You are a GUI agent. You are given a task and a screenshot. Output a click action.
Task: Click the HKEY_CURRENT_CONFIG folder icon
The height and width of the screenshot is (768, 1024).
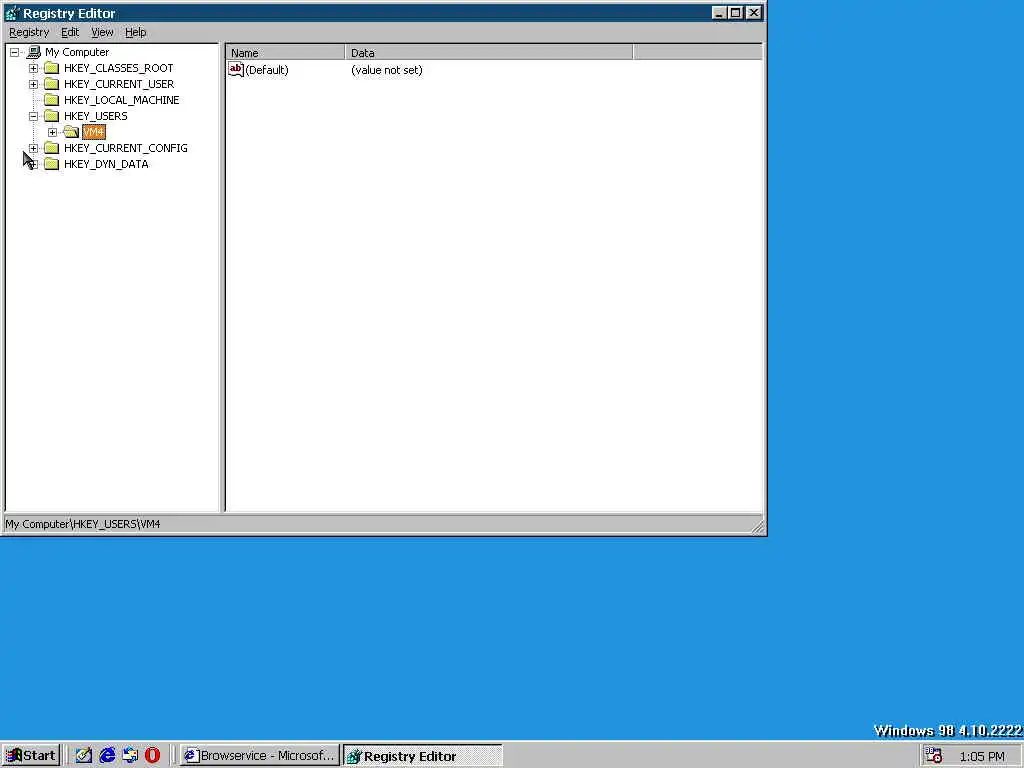(x=52, y=148)
